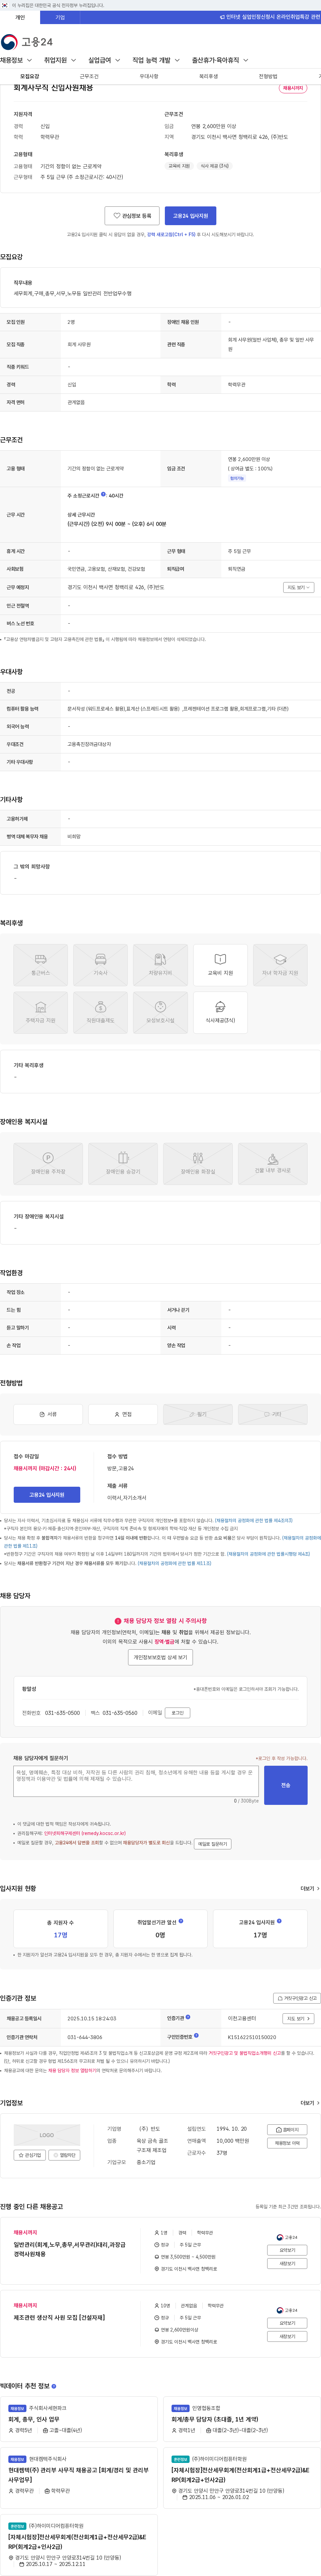The width and height of the screenshot is (321, 2576).
Task: Switch to the 기업 member tab
Action: coord(60,17)
